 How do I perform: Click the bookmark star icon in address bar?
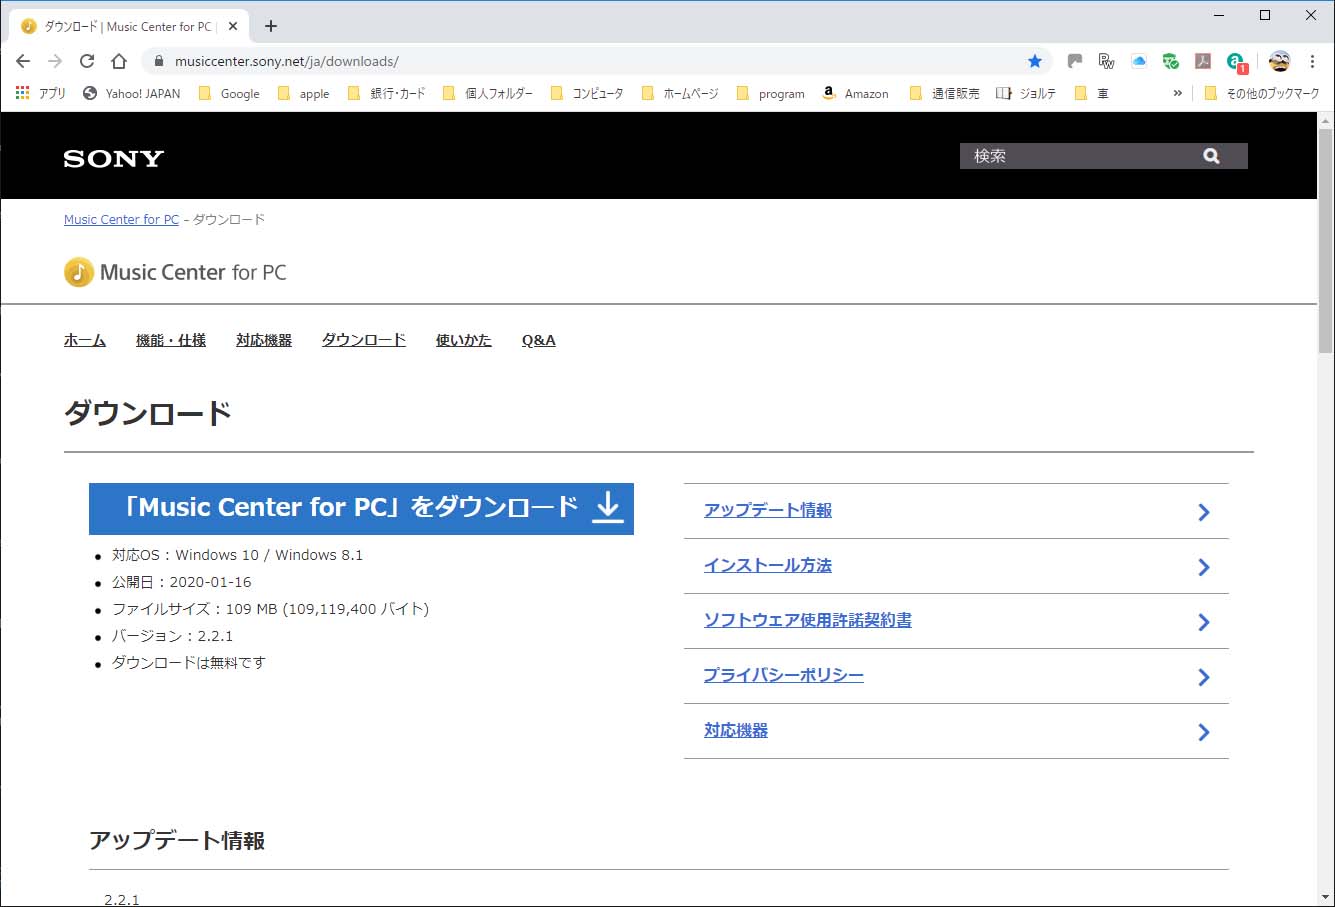1035,61
